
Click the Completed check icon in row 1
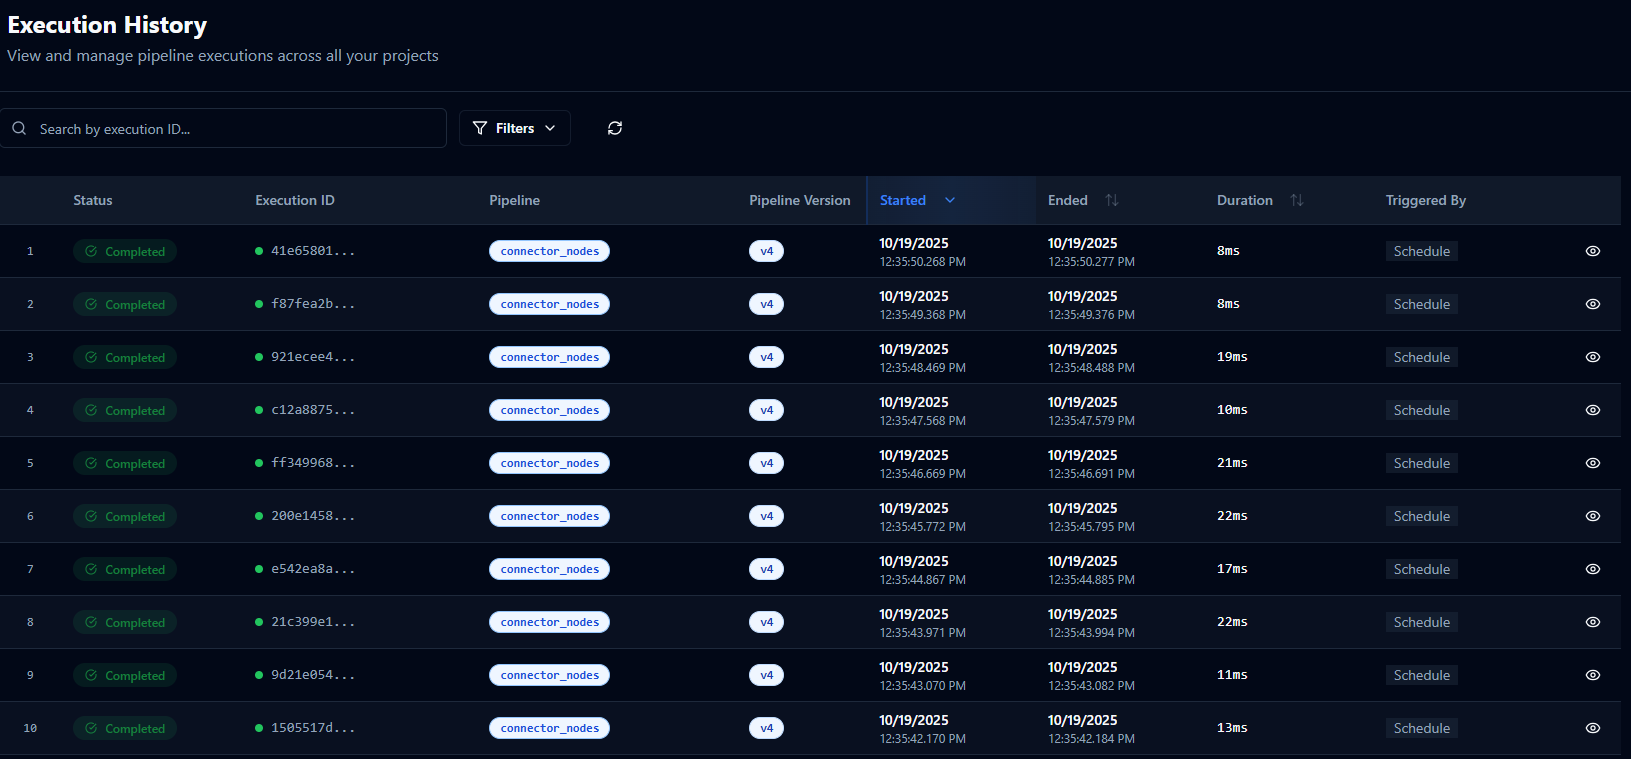pyautogui.click(x=91, y=251)
